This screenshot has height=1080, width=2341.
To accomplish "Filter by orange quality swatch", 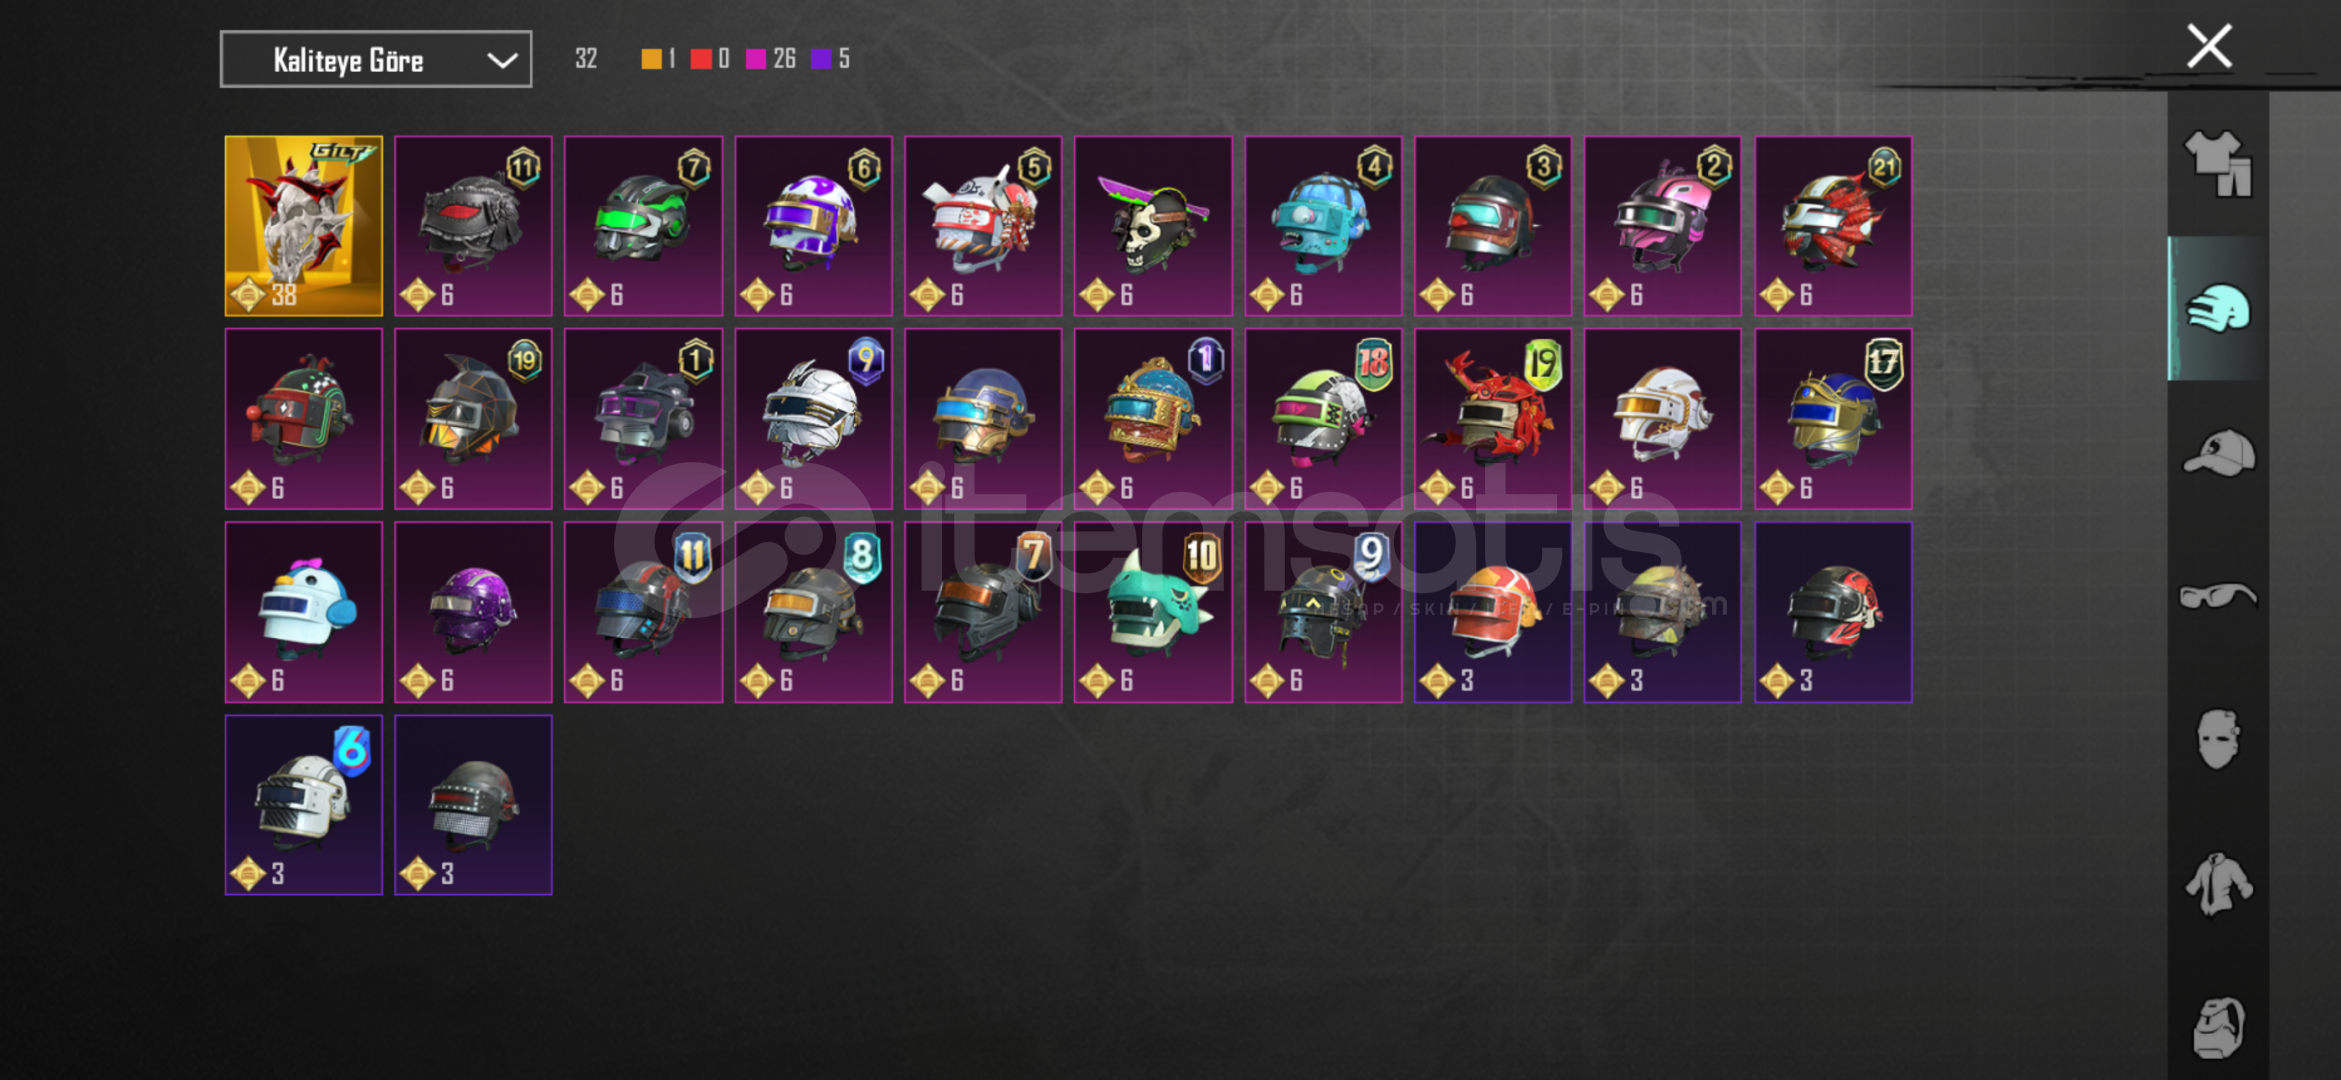I will click(x=651, y=59).
